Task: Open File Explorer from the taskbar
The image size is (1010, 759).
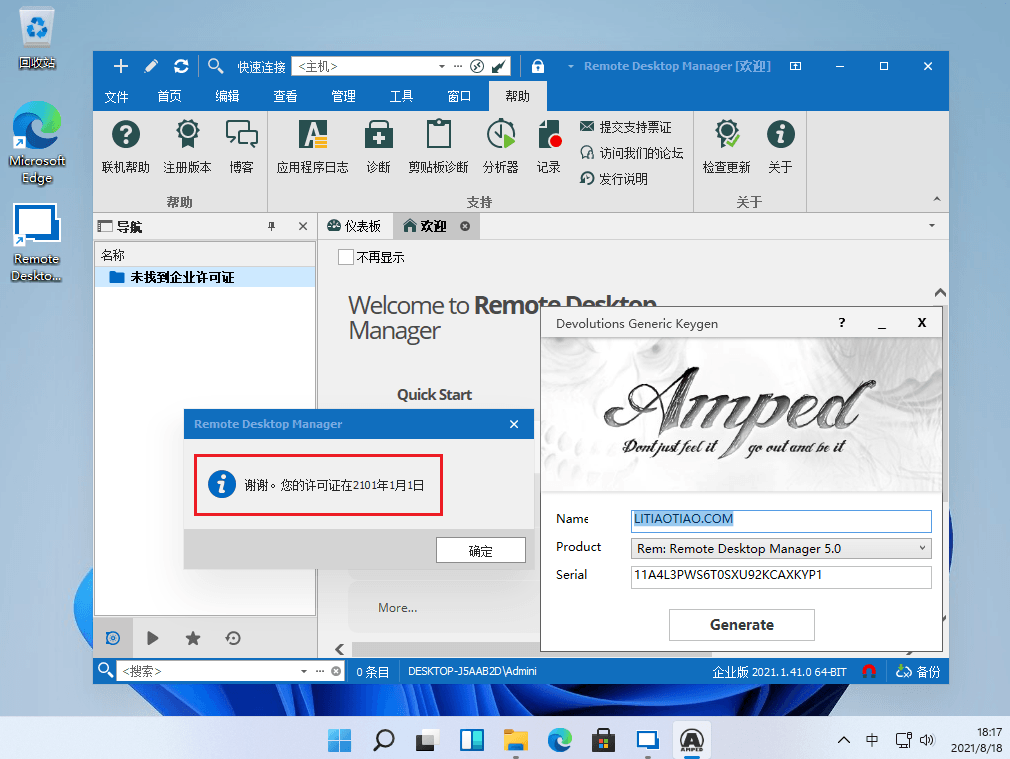Action: pos(516,740)
